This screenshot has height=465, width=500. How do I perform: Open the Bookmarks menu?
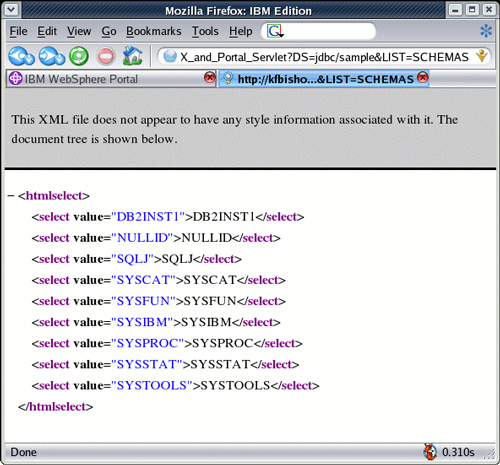(x=153, y=31)
